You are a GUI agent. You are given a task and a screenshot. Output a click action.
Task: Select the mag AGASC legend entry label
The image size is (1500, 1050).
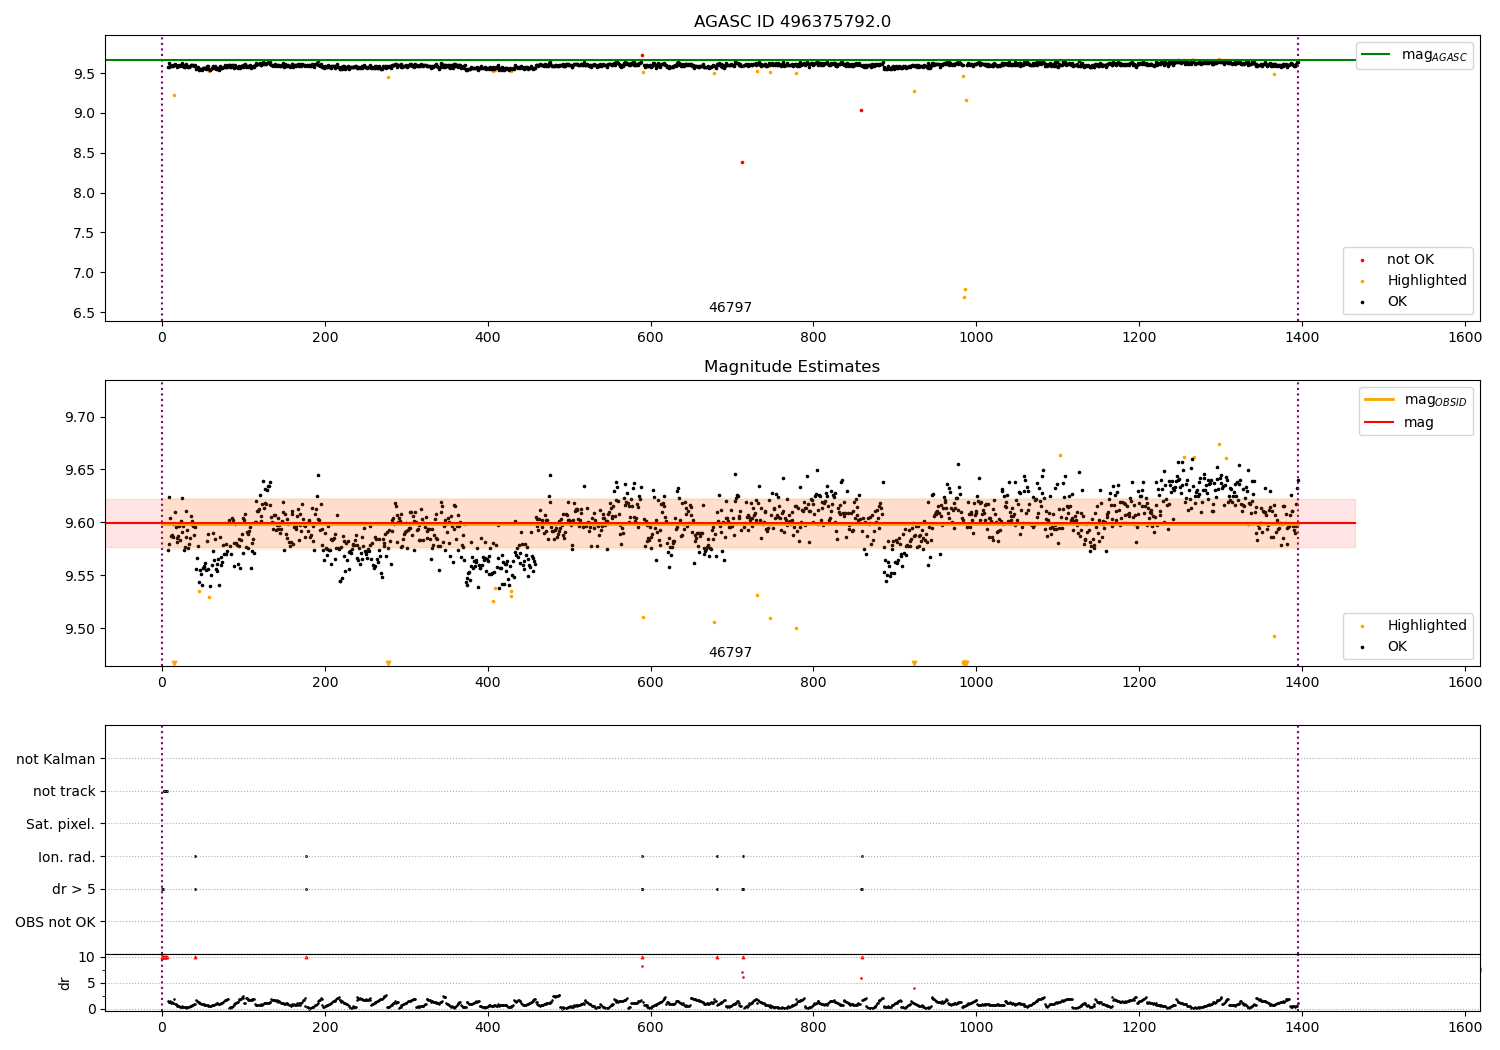1434,55
